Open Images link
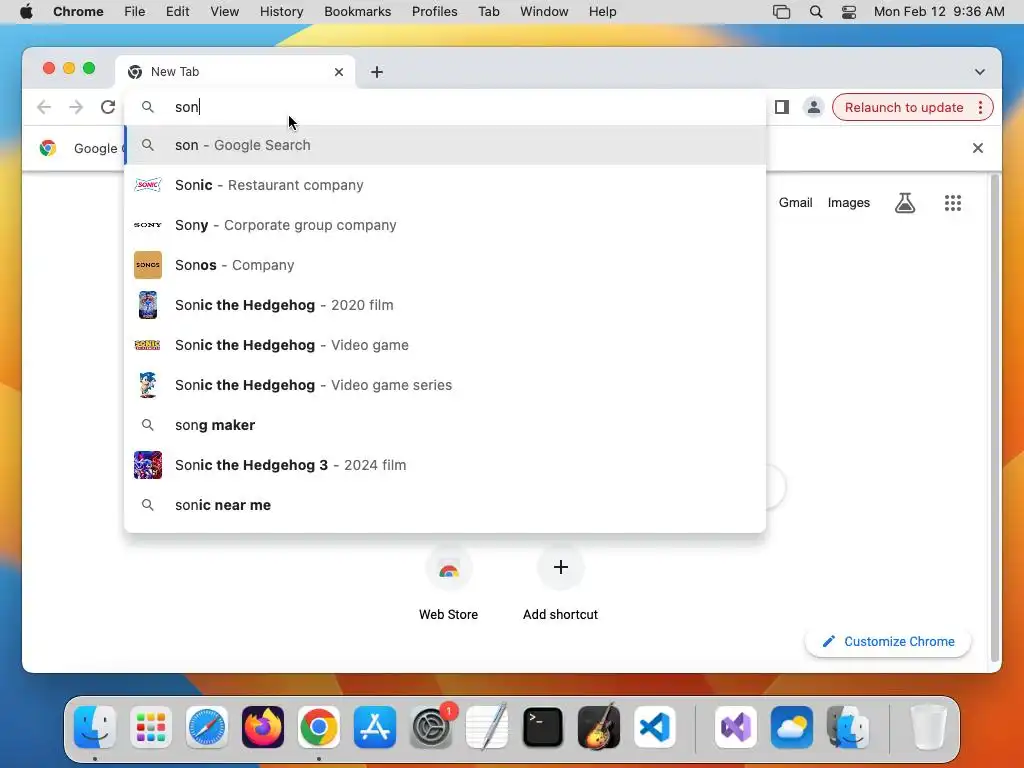Viewport: 1024px width, 768px height. [848, 203]
